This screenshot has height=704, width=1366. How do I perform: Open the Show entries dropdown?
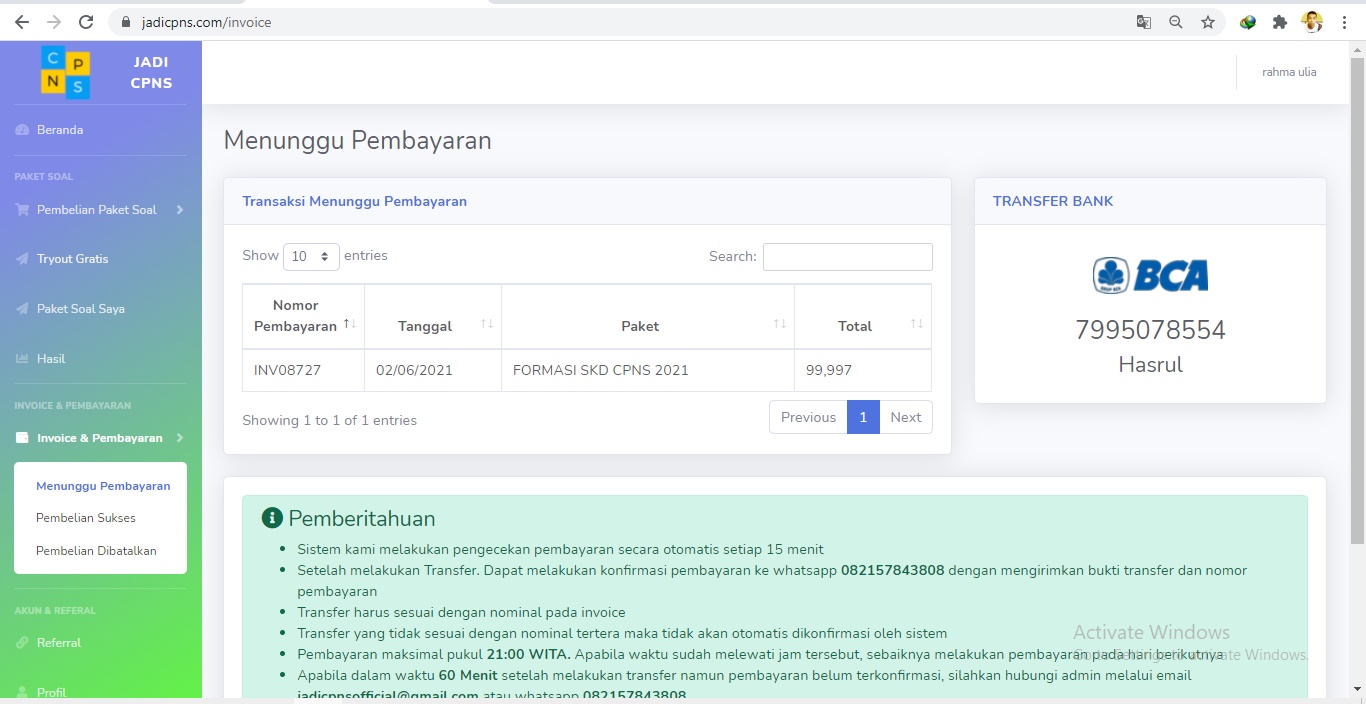tap(311, 256)
